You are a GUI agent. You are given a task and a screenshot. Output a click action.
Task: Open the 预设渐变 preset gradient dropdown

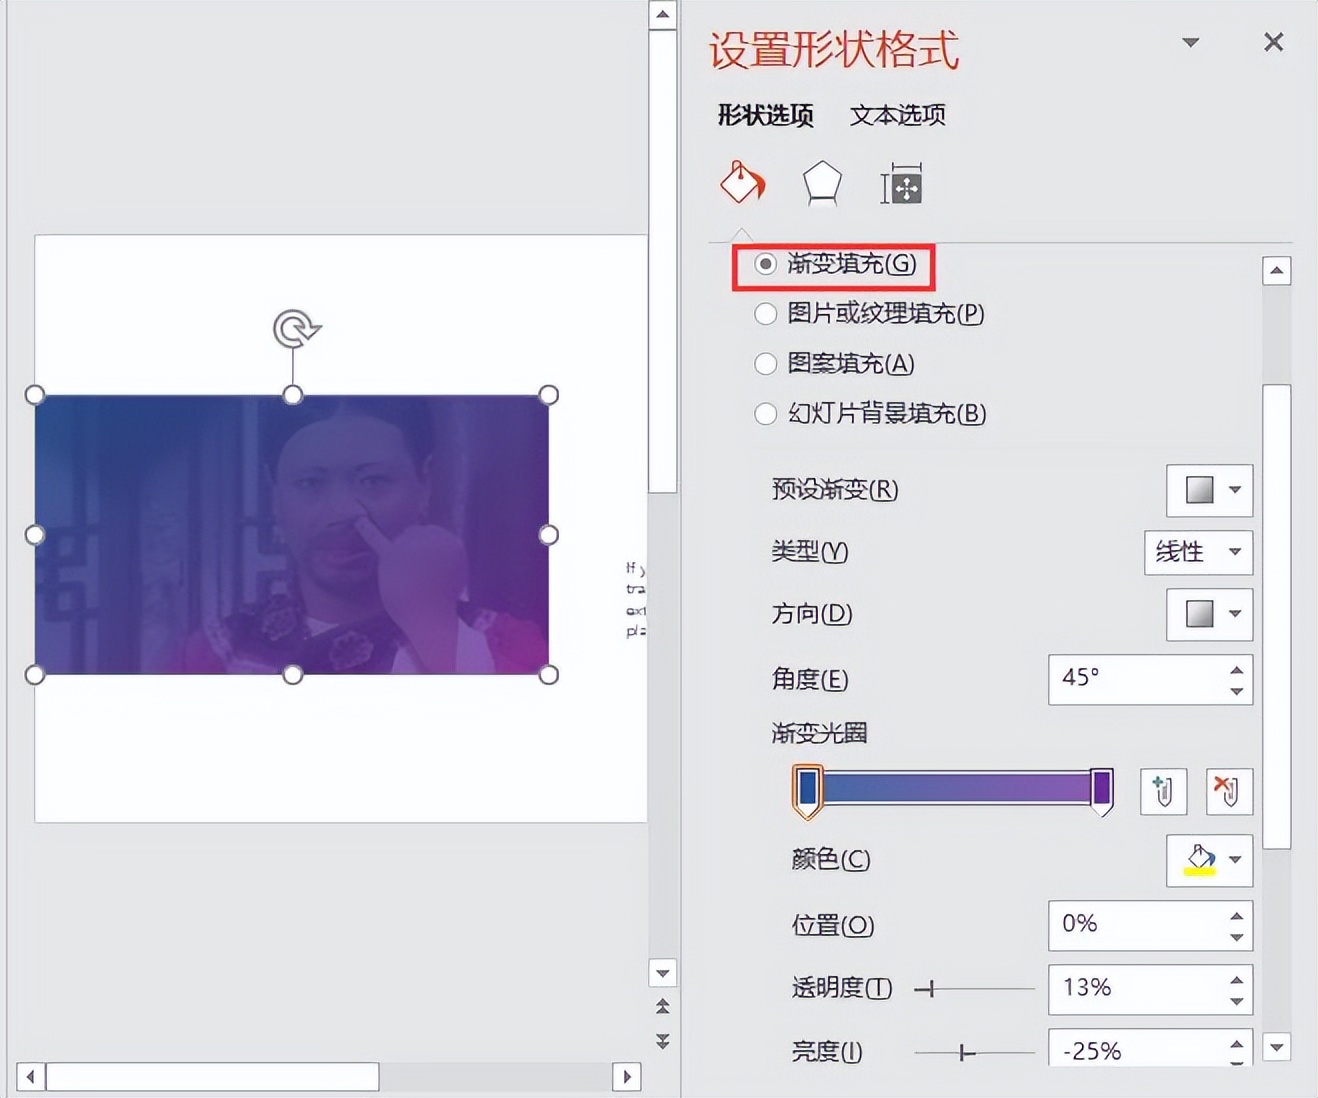tap(1210, 490)
